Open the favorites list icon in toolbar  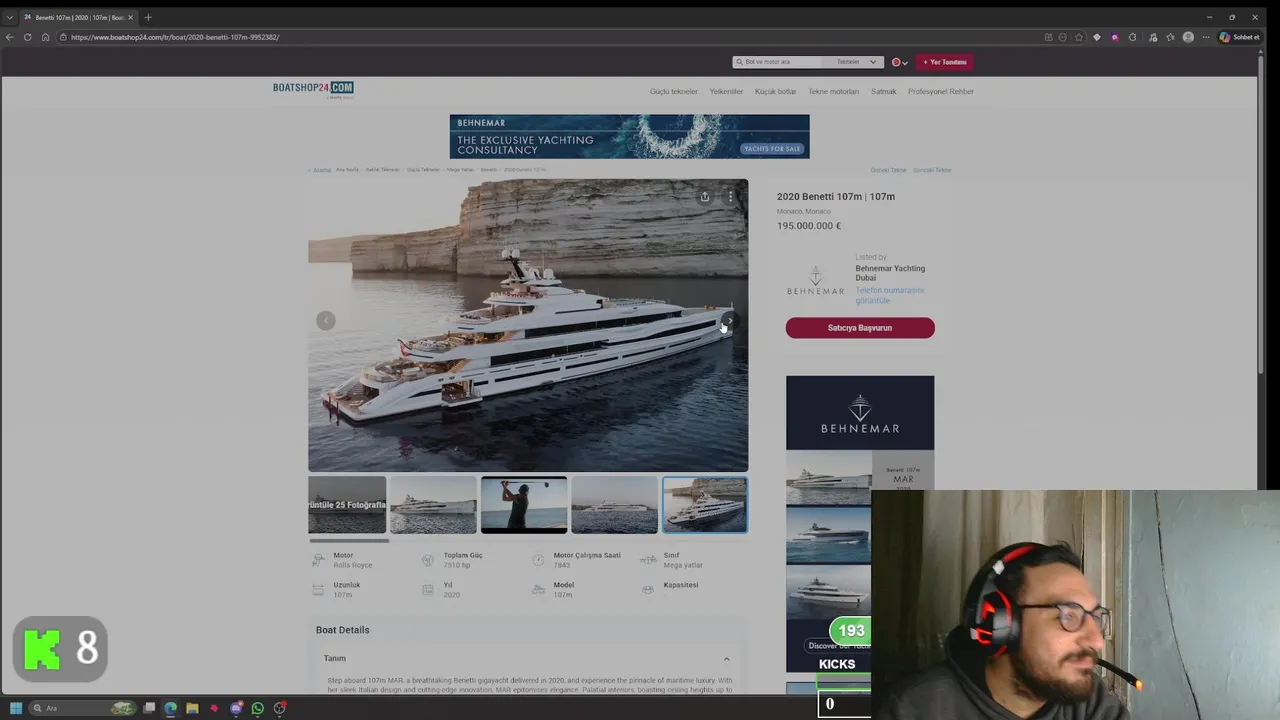click(1170, 37)
